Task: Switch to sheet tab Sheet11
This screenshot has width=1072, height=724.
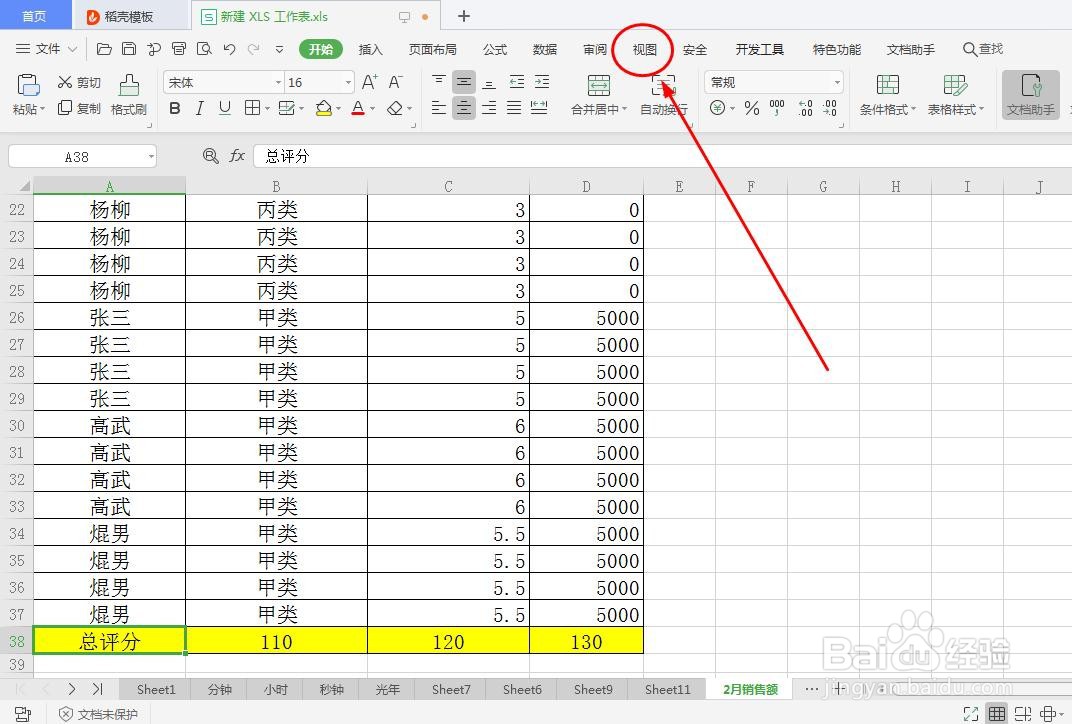Action: [667, 689]
